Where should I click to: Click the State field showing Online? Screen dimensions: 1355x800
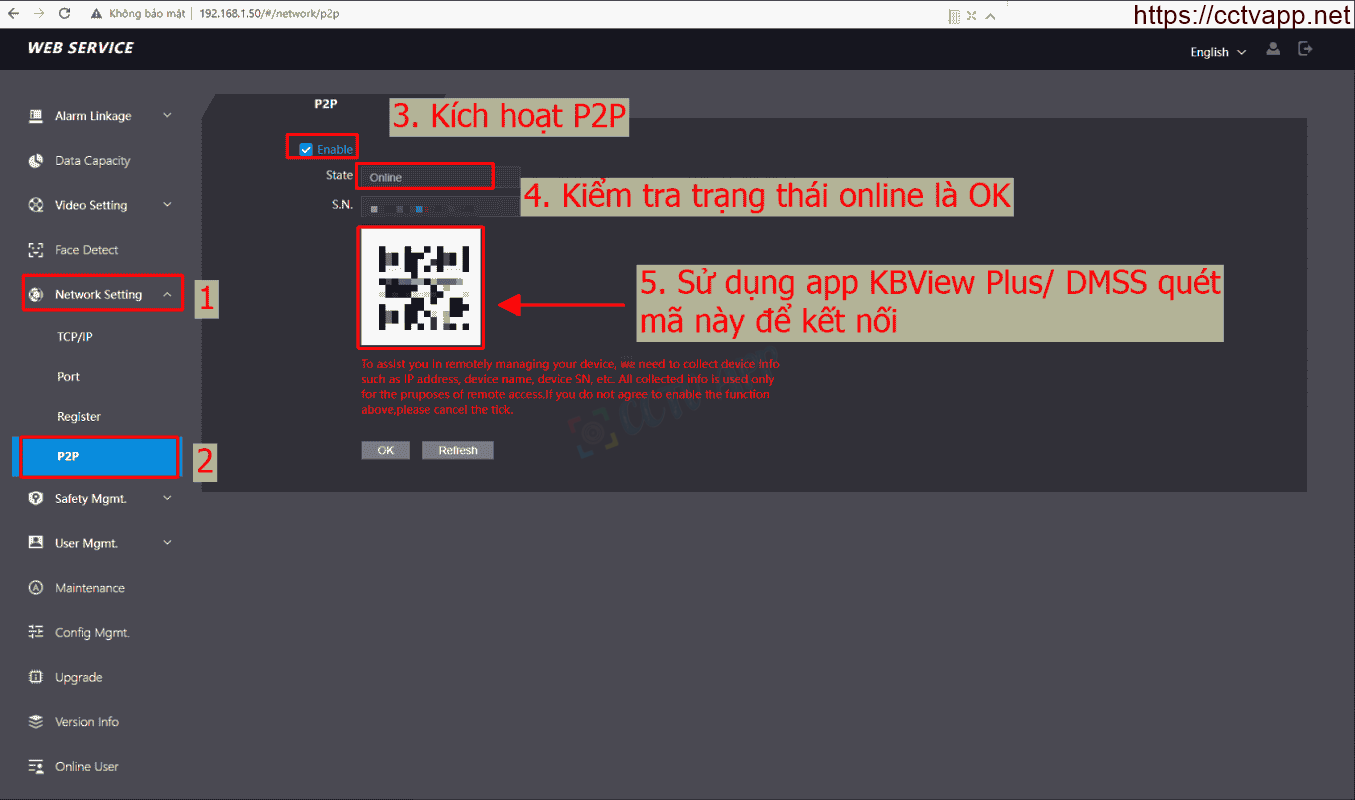[x=425, y=177]
